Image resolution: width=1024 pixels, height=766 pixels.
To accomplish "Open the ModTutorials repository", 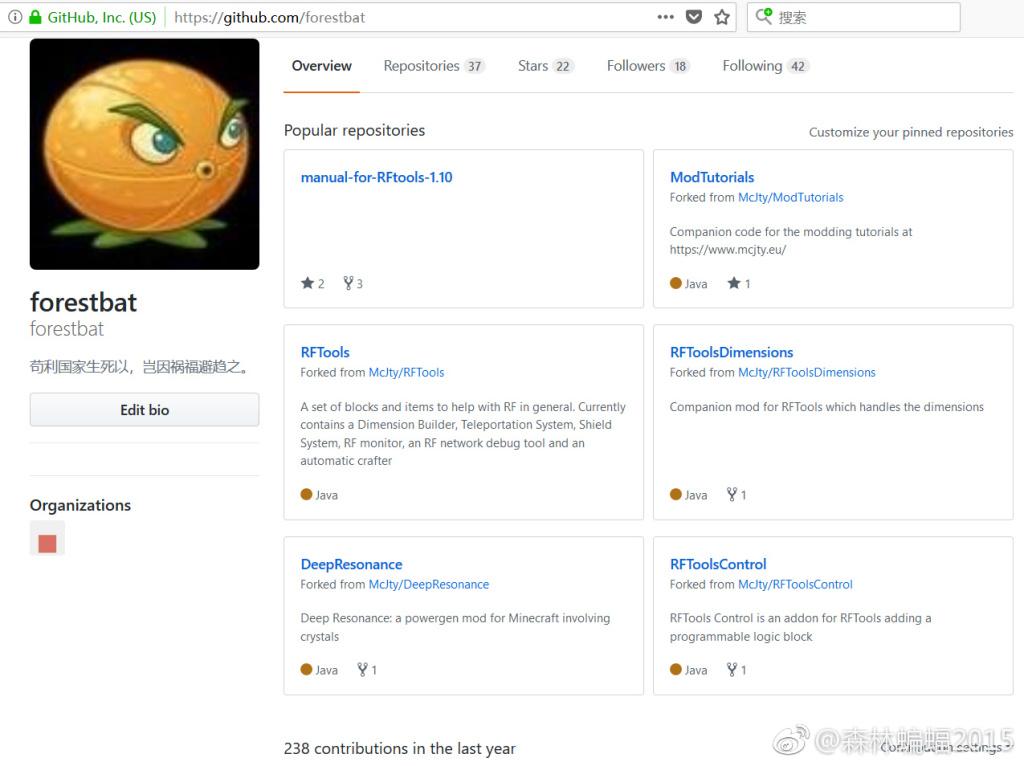I will click(712, 177).
